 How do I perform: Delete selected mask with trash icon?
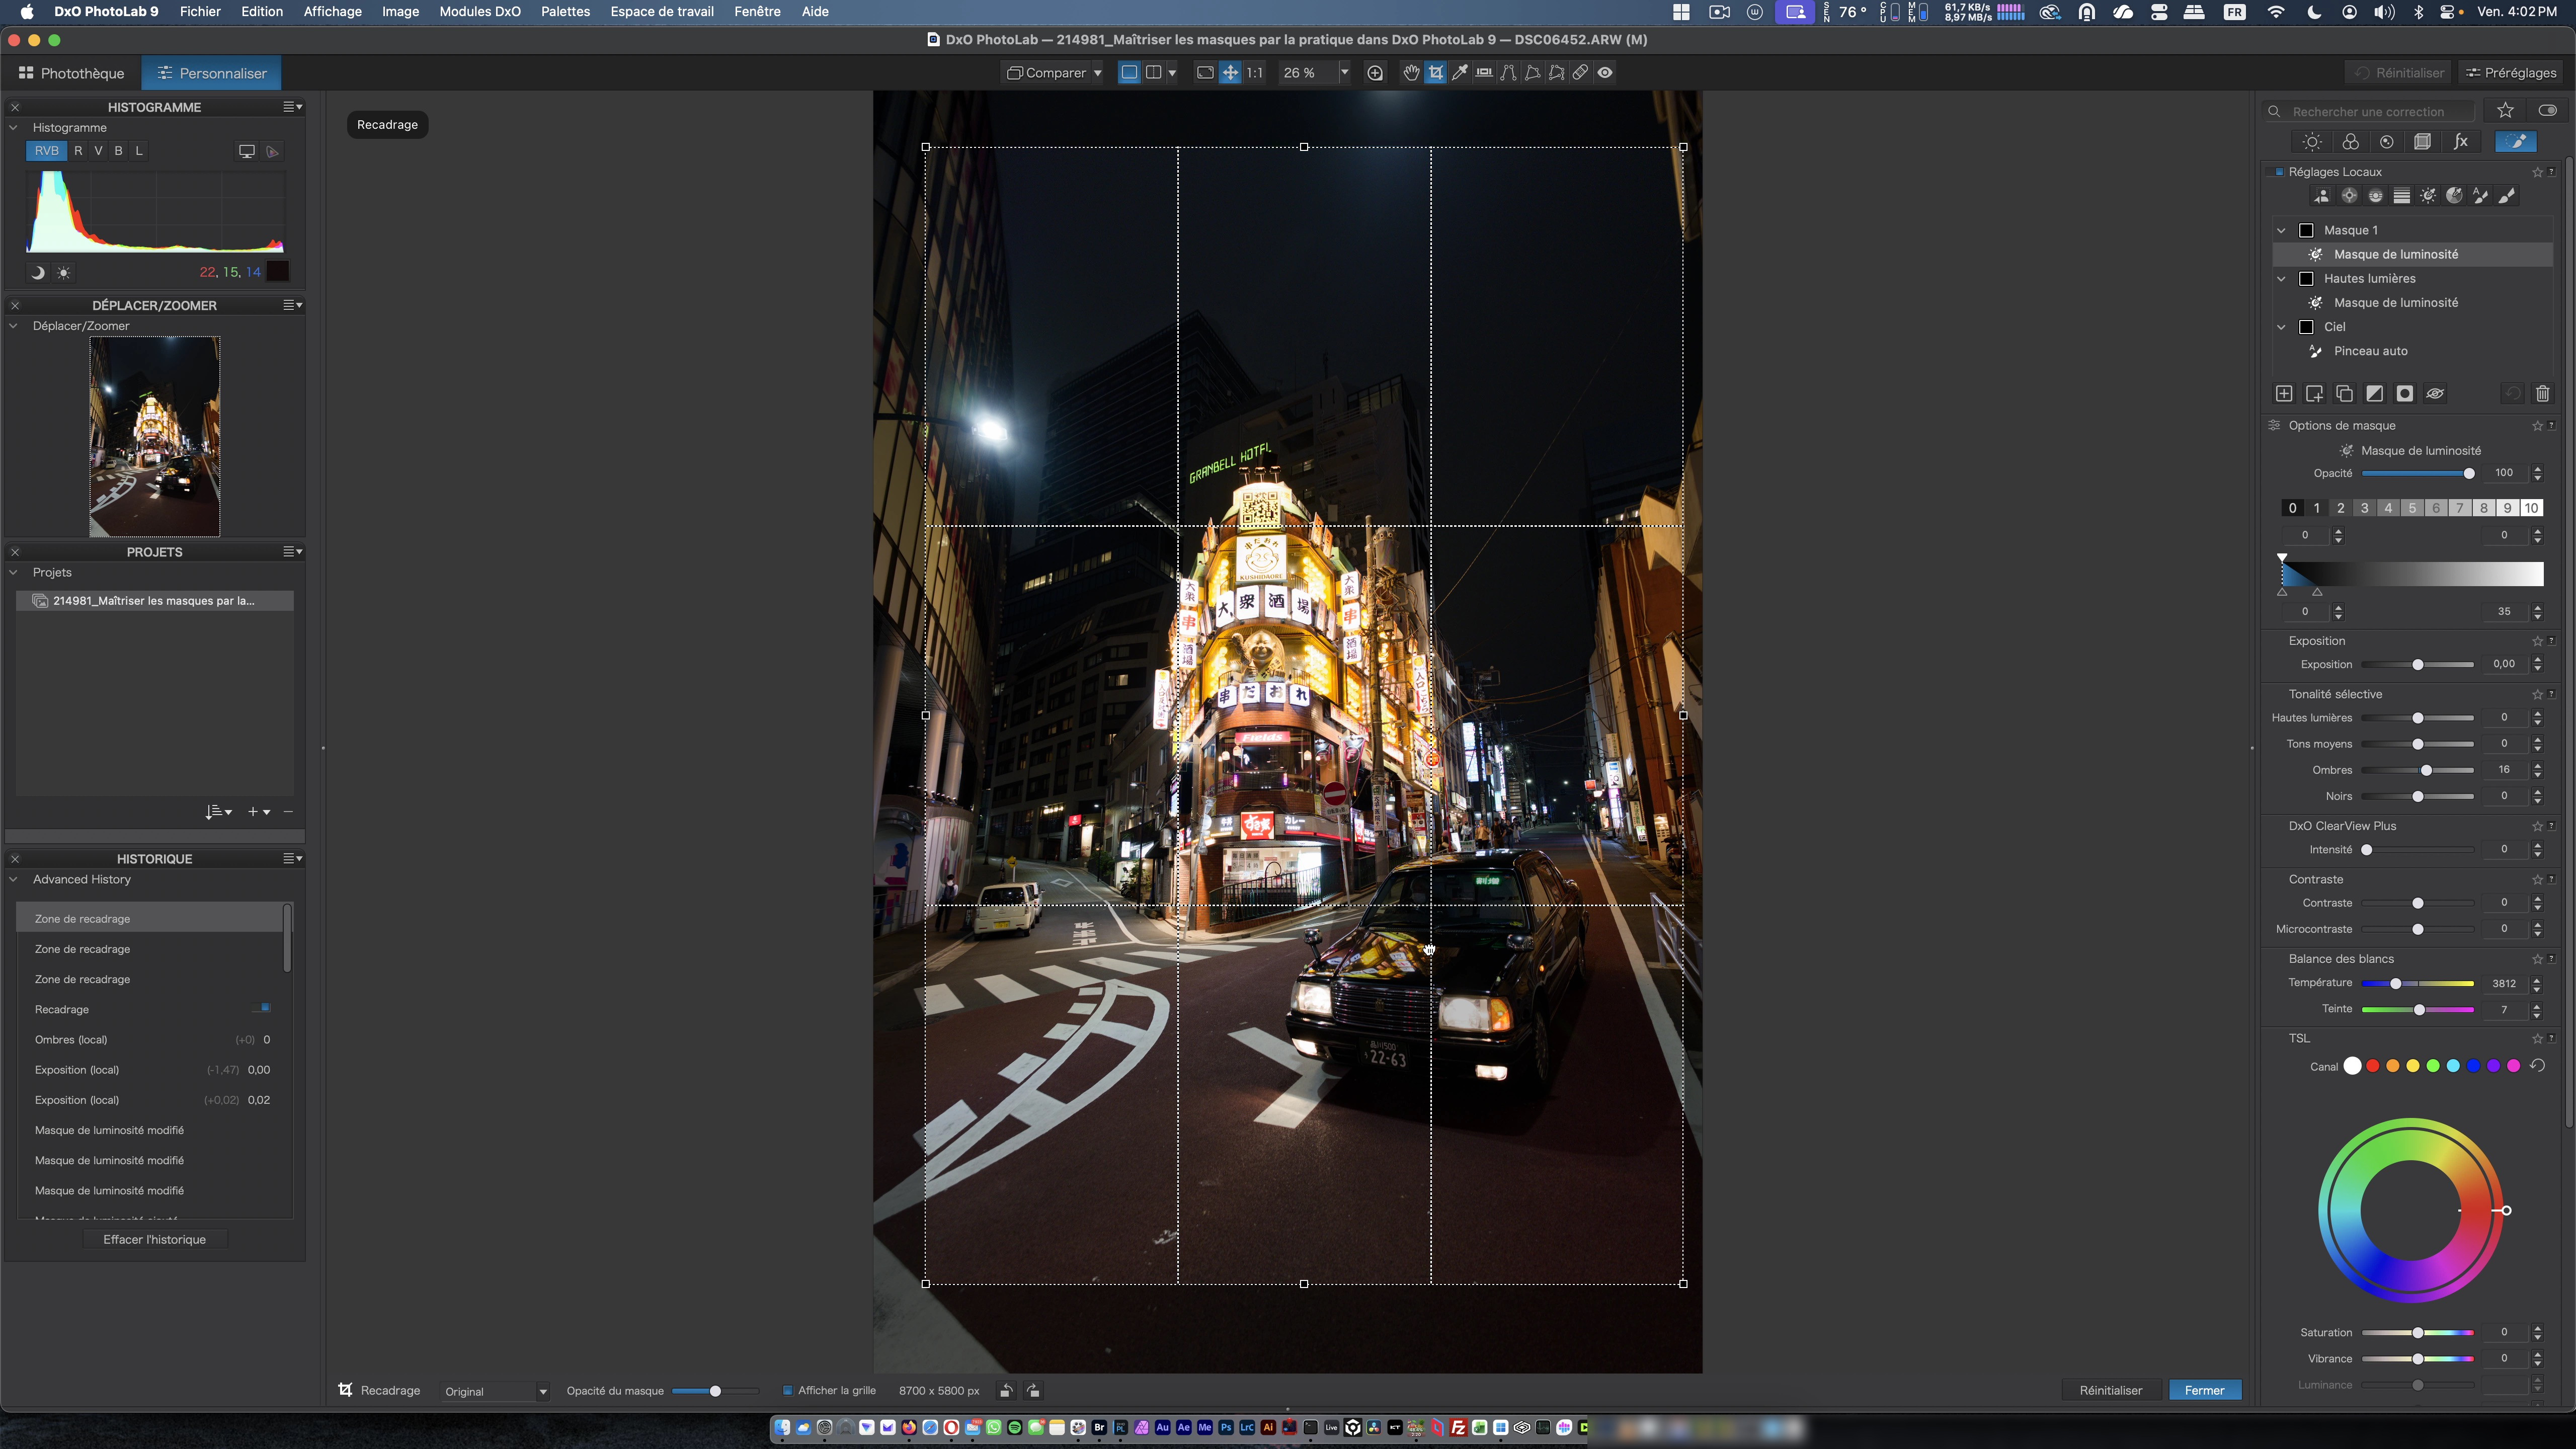click(2542, 394)
